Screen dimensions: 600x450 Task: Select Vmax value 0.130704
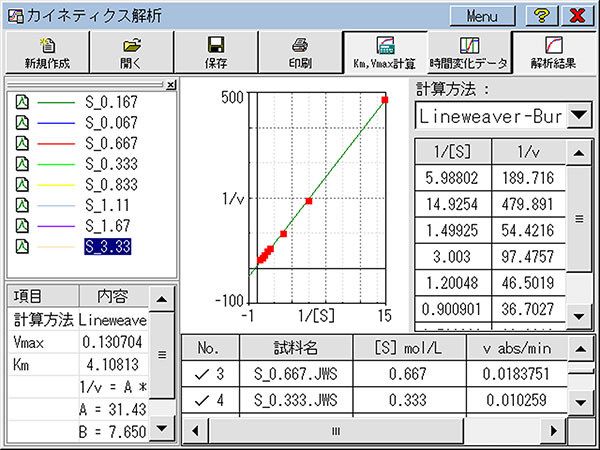[x=113, y=342]
